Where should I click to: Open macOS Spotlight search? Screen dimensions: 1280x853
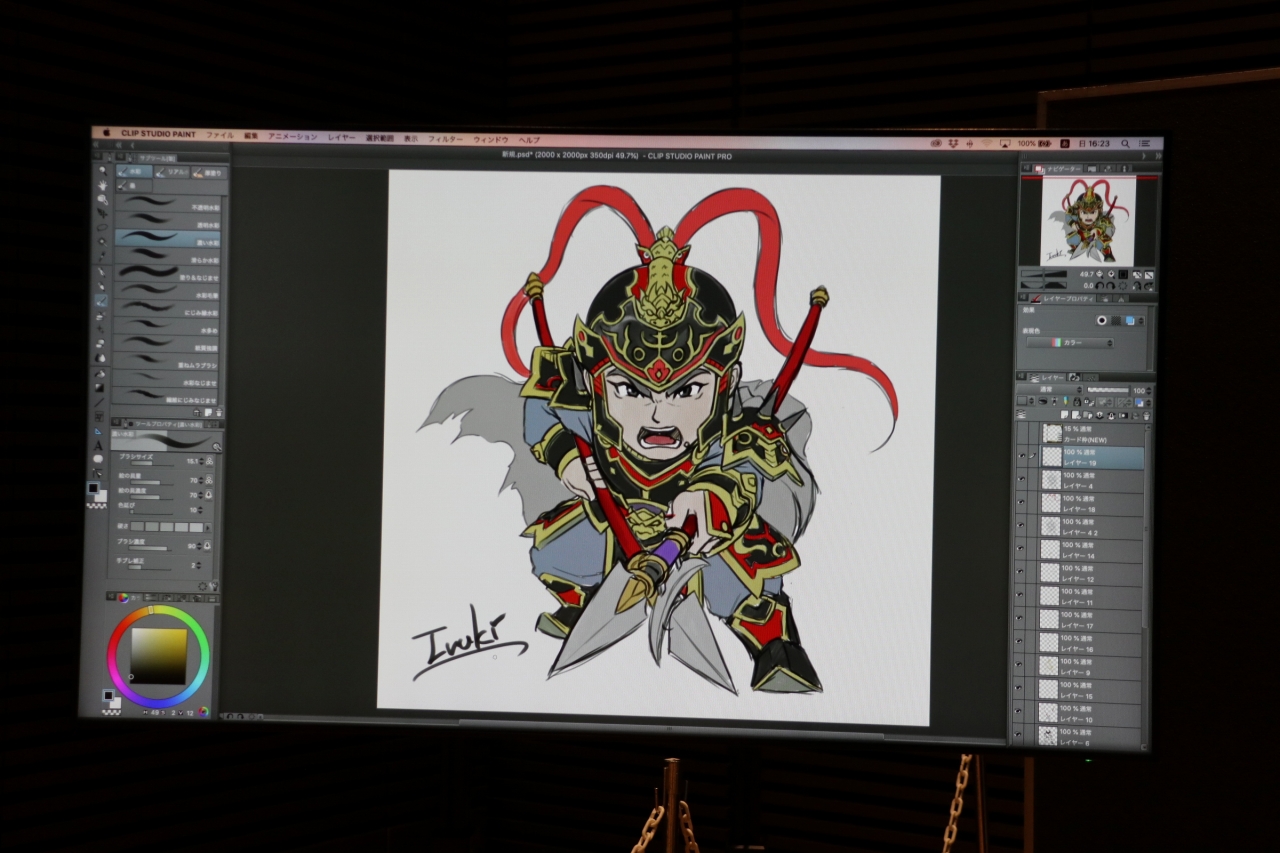pyautogui.click(x=1125, y=144)
